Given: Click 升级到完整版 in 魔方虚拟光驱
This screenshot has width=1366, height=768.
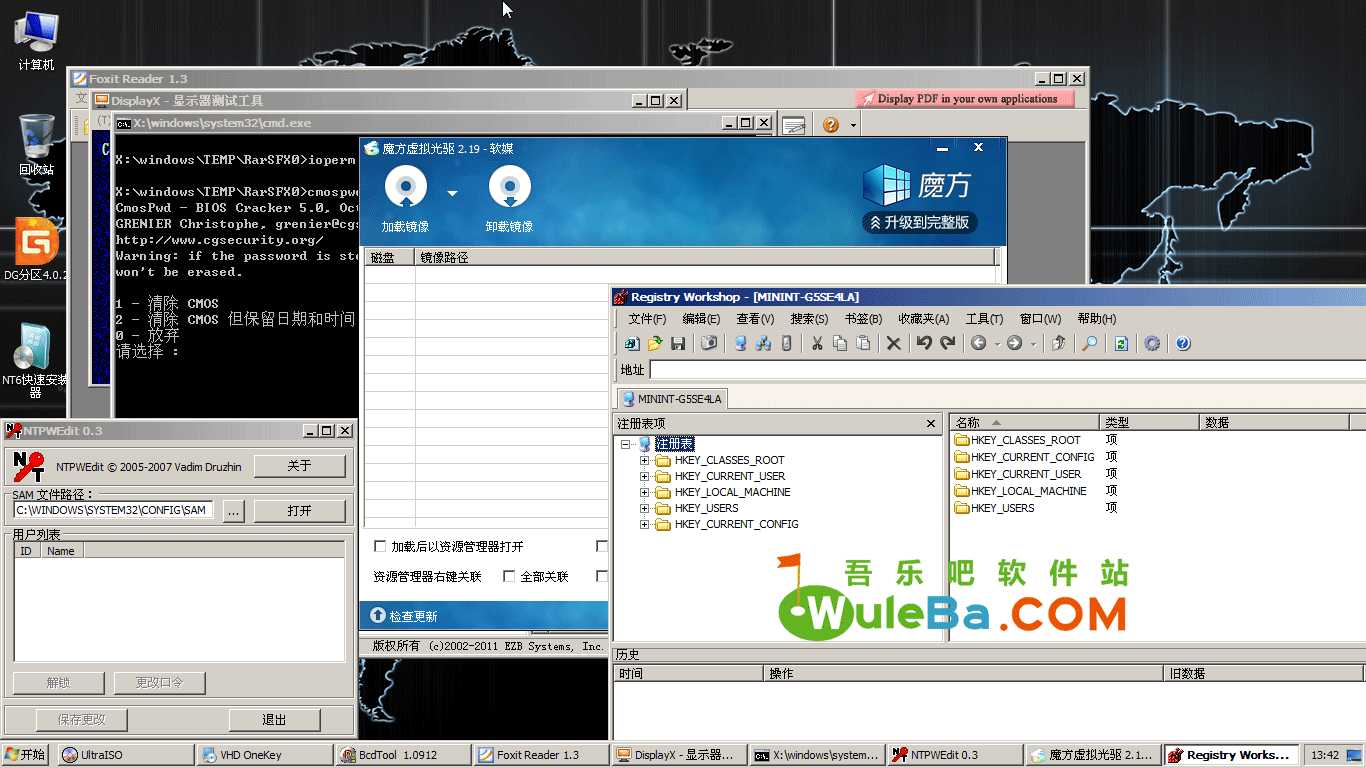Looking at the screenshot, I should [920, 222].
